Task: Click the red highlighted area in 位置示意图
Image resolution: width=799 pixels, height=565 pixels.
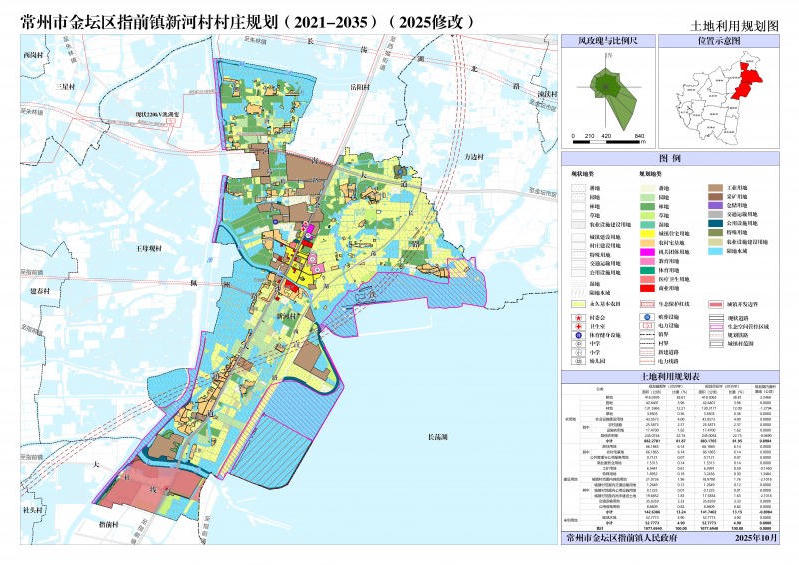Action: click(747, 80)
